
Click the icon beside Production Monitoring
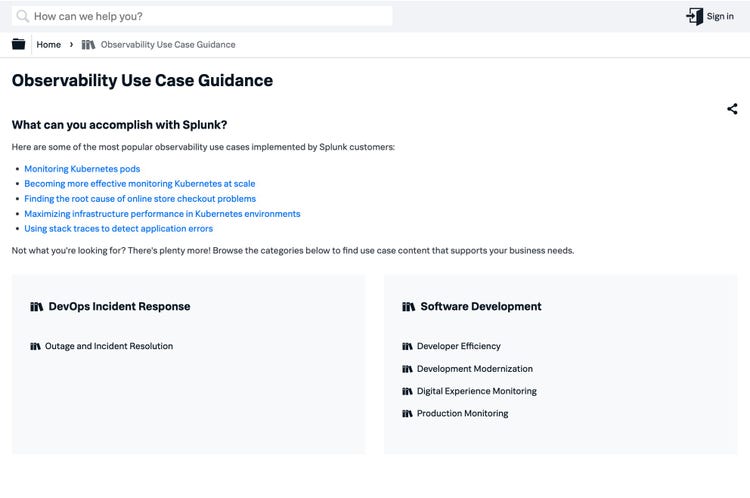click(x=407, y=414)
